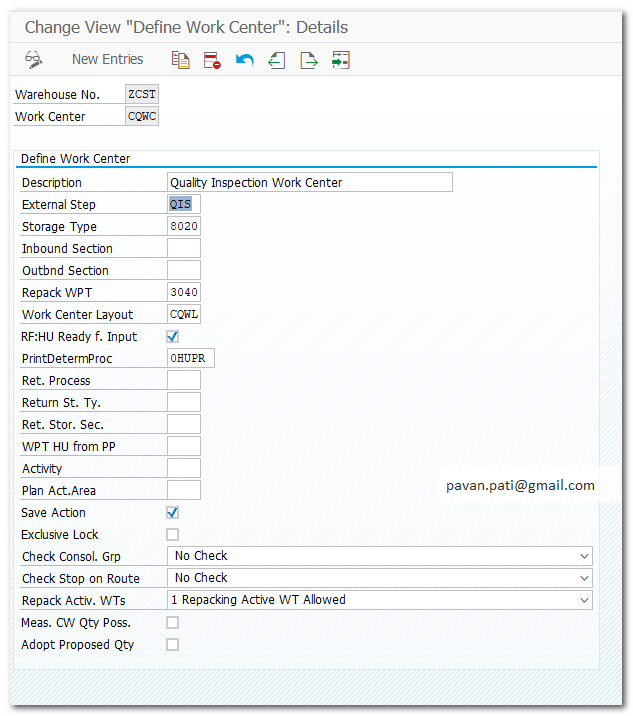Tick the Adopt Proposed Qty checkbox
The height and width of the screenshot is (716, 633).
(x=173, y=645)
